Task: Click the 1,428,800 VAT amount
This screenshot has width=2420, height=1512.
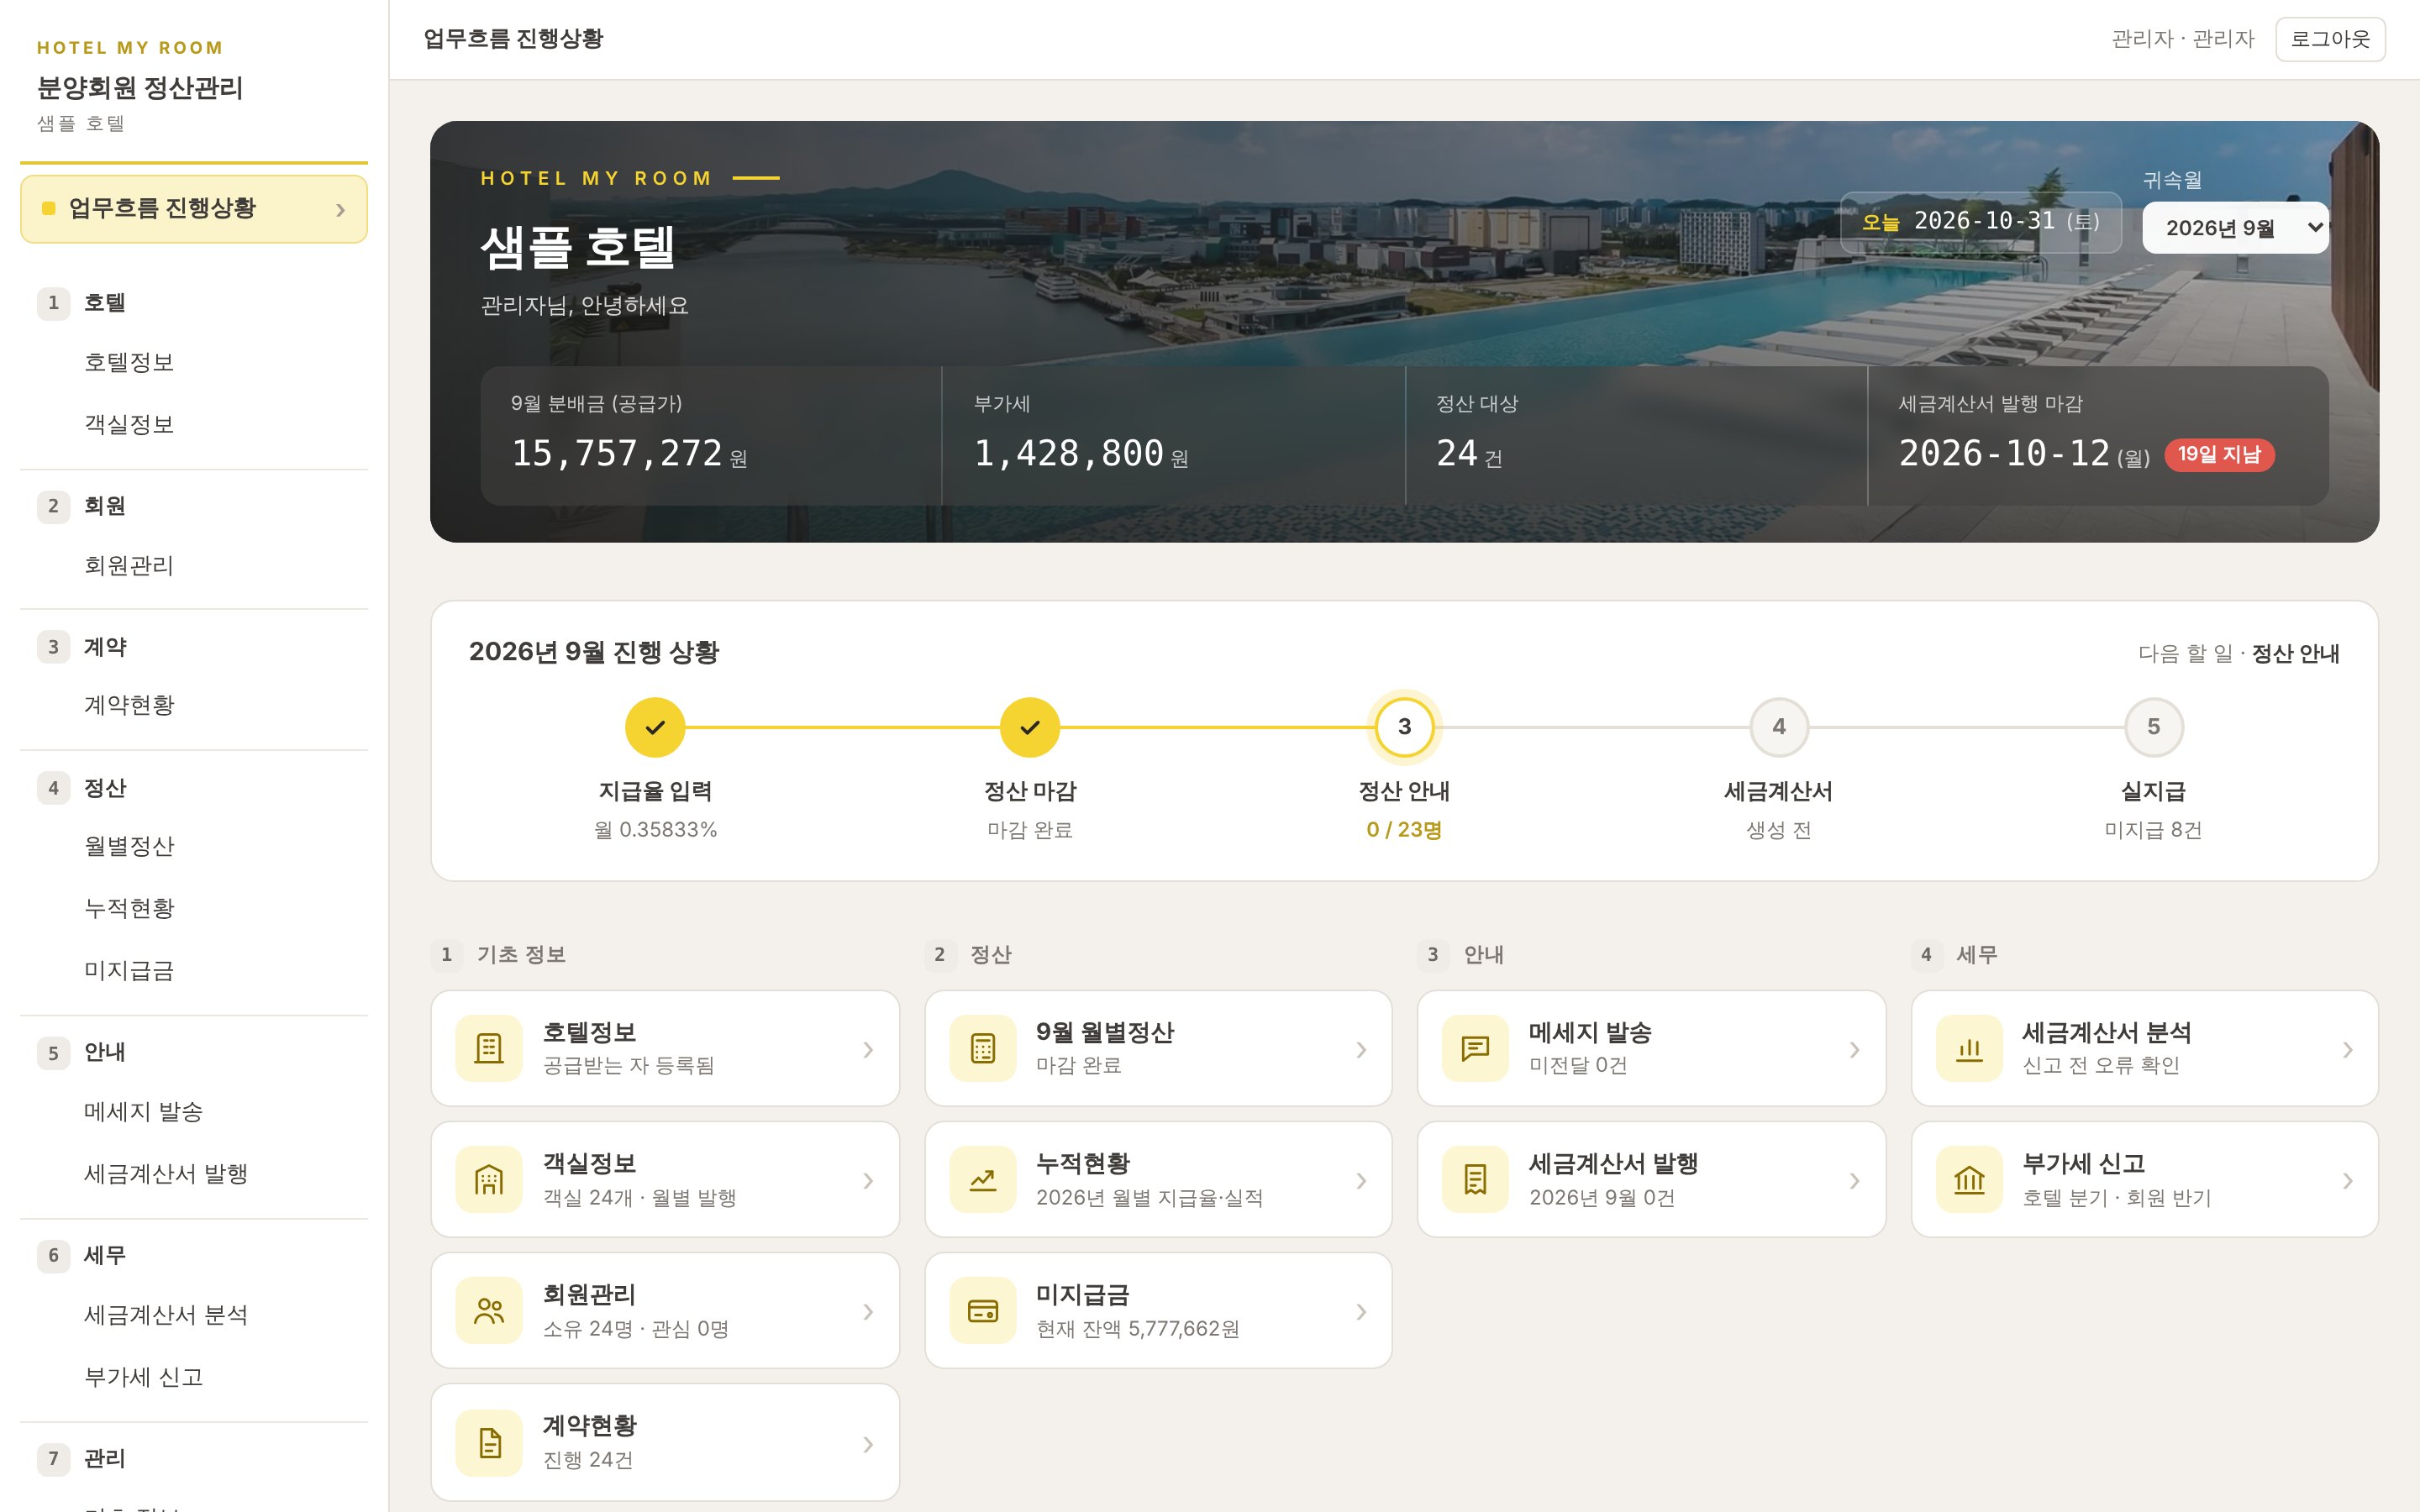Action: [x=1069, y=453]
